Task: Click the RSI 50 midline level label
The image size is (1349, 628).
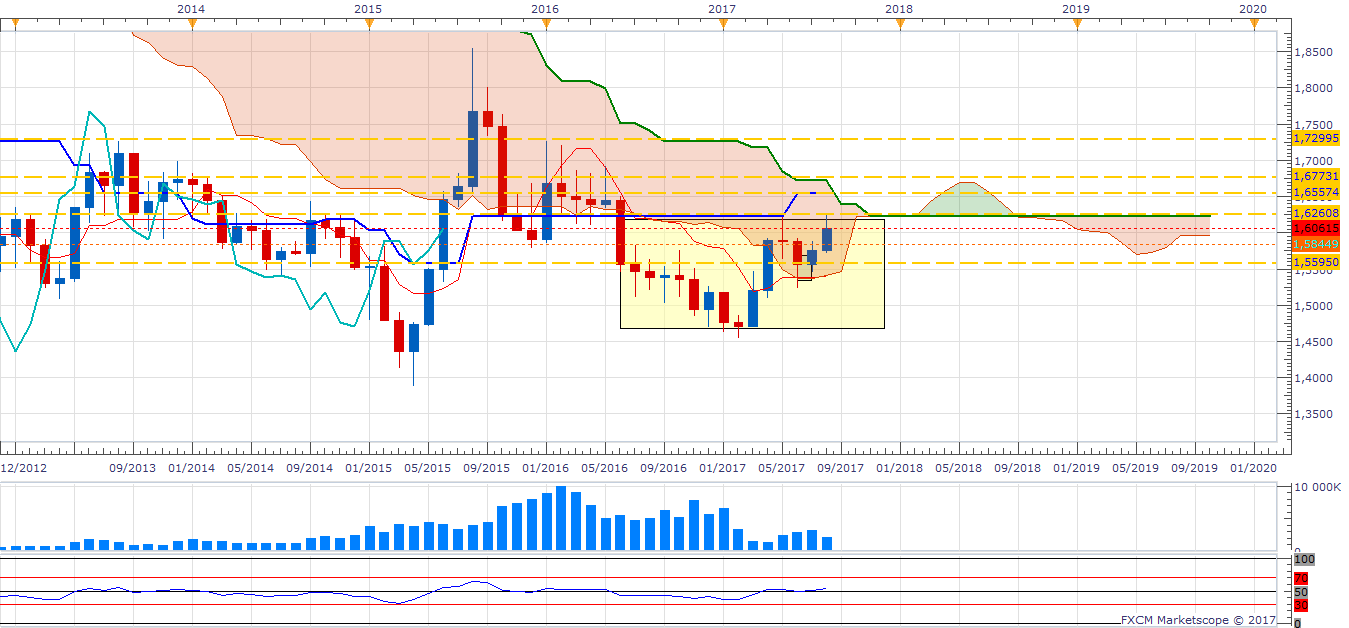Action: pyautogui.click(x=1300, y=592)
